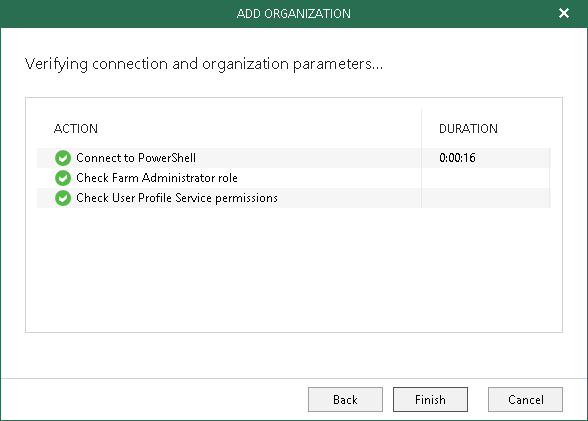Select the Check User Profile Service permissions entry
This screenshot has height=421, width=588.
[x=177, y=198]
